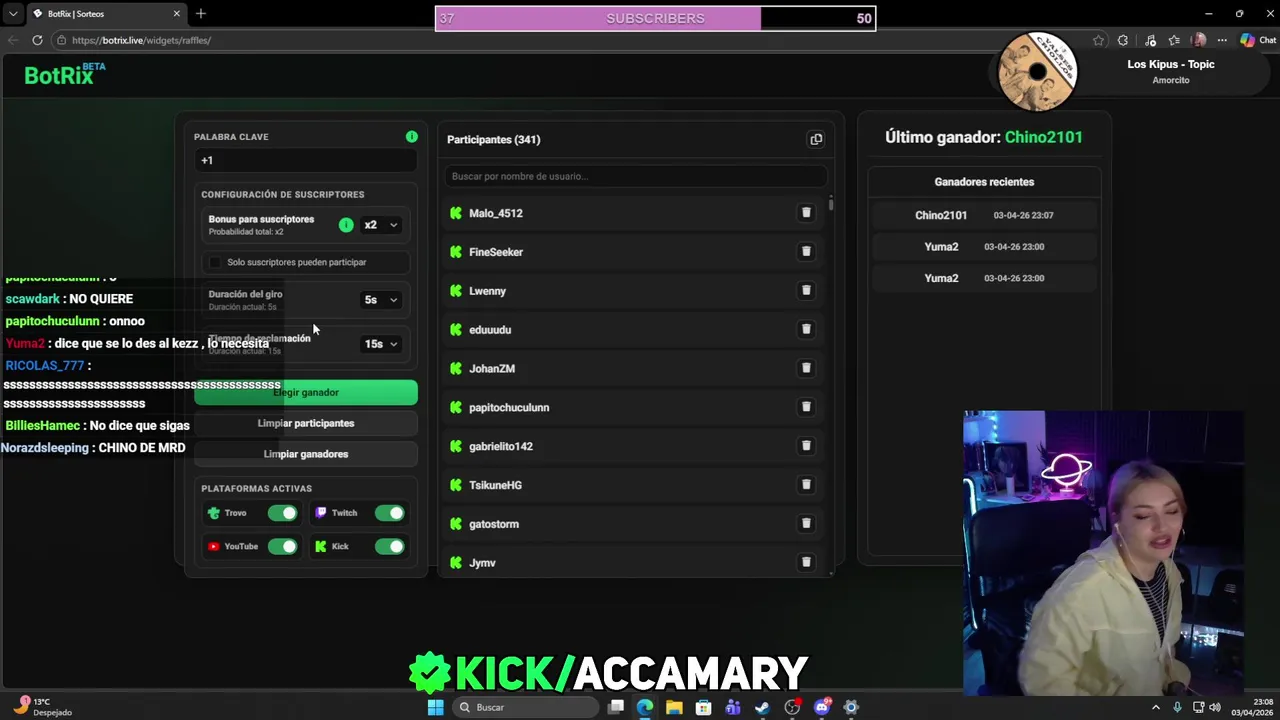Toggle the Trovo platform switch
The image size is (1280, 720).
(282, 513)
